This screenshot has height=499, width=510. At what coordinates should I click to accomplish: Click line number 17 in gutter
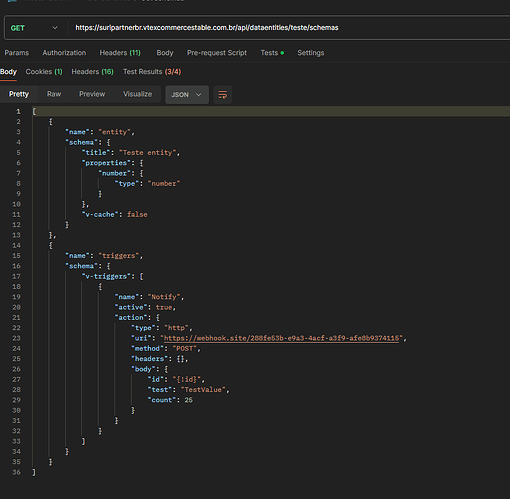16,276
